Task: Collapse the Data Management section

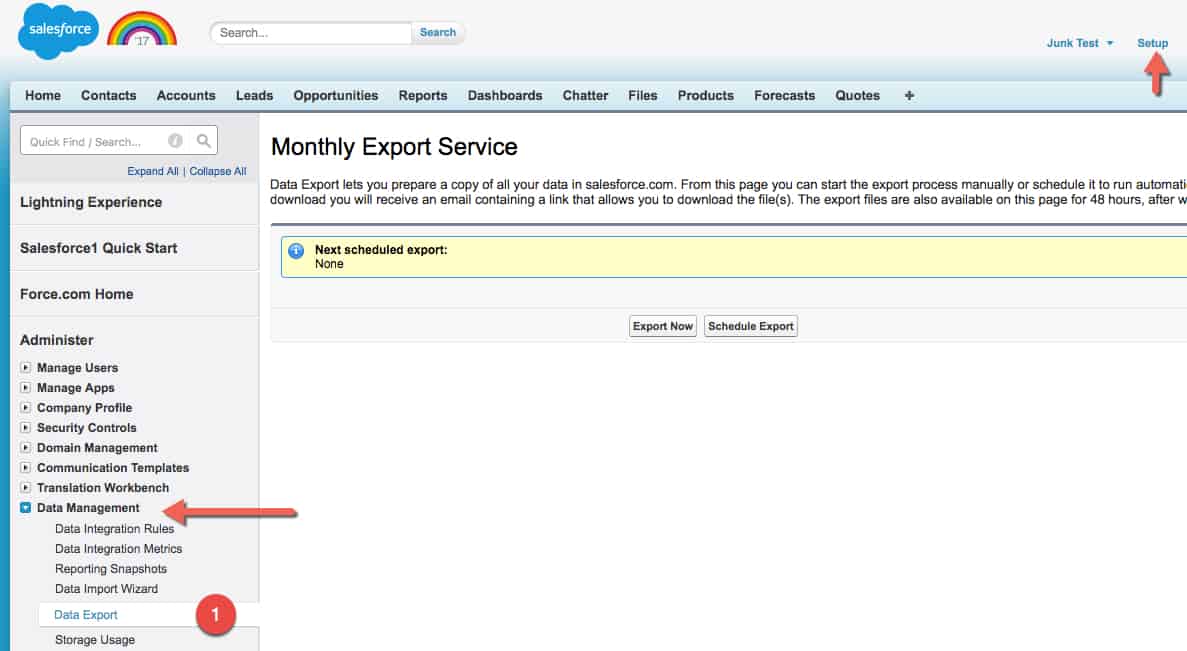Action: tap(26, 508)
